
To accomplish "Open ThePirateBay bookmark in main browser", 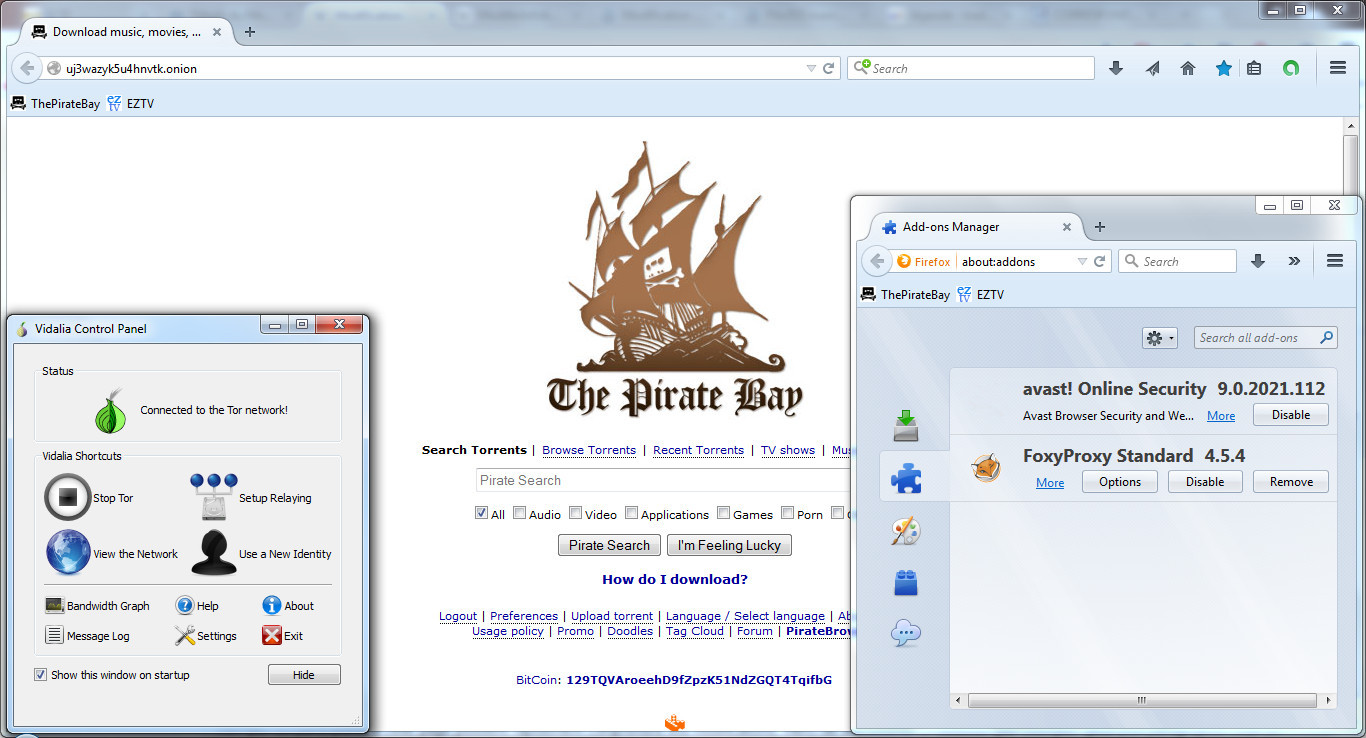I will tap(56, 103).
